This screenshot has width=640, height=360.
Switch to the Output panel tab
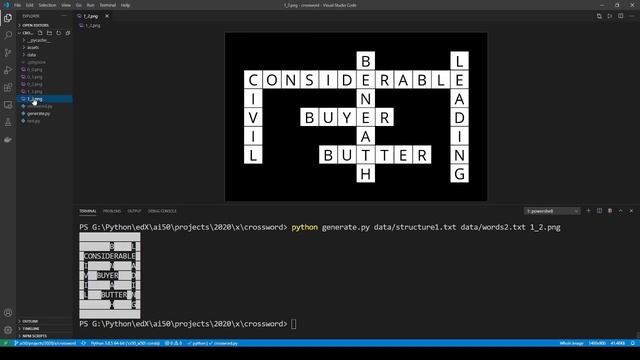click(134, 211)
